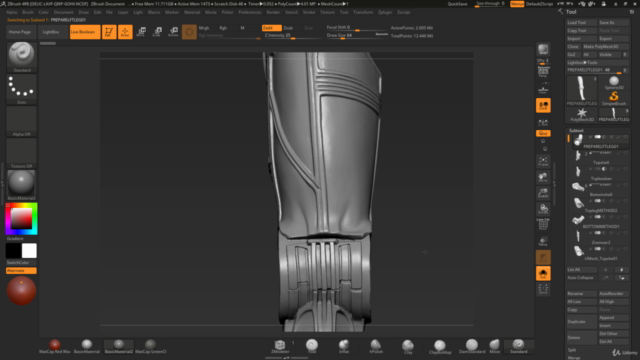
Task: Toggle the orange Qxyz rotation button
Action: point(543,133)
